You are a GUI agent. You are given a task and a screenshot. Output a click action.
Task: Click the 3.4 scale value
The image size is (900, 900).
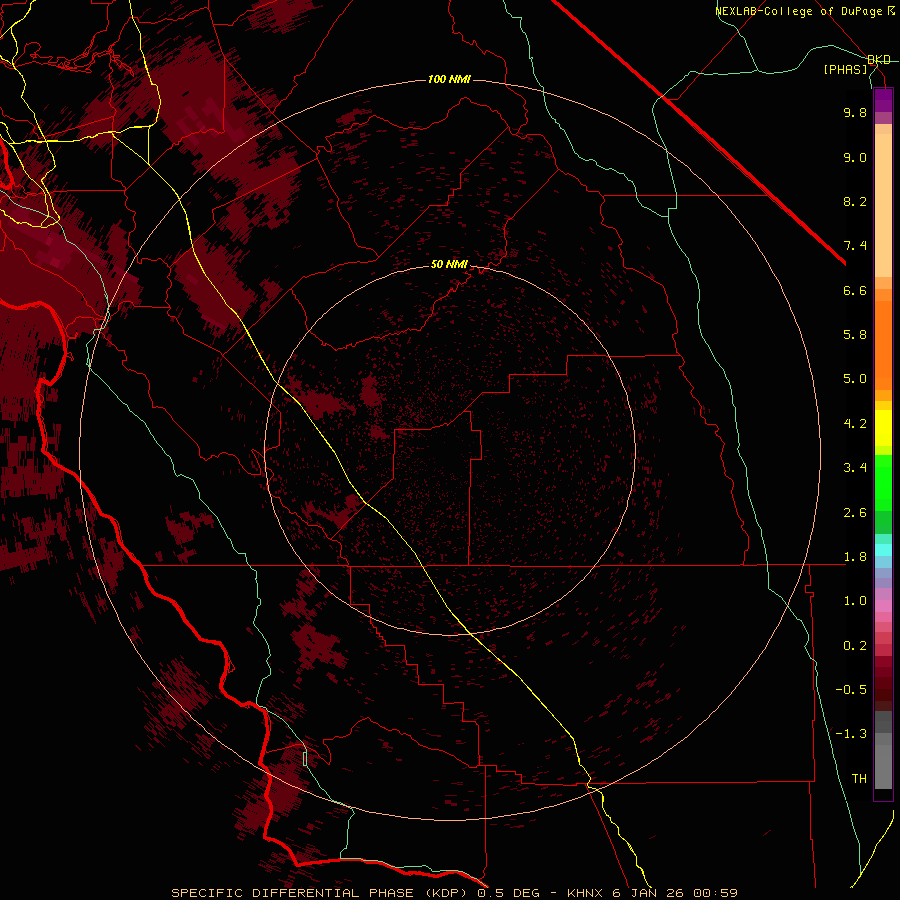[855, 468]
